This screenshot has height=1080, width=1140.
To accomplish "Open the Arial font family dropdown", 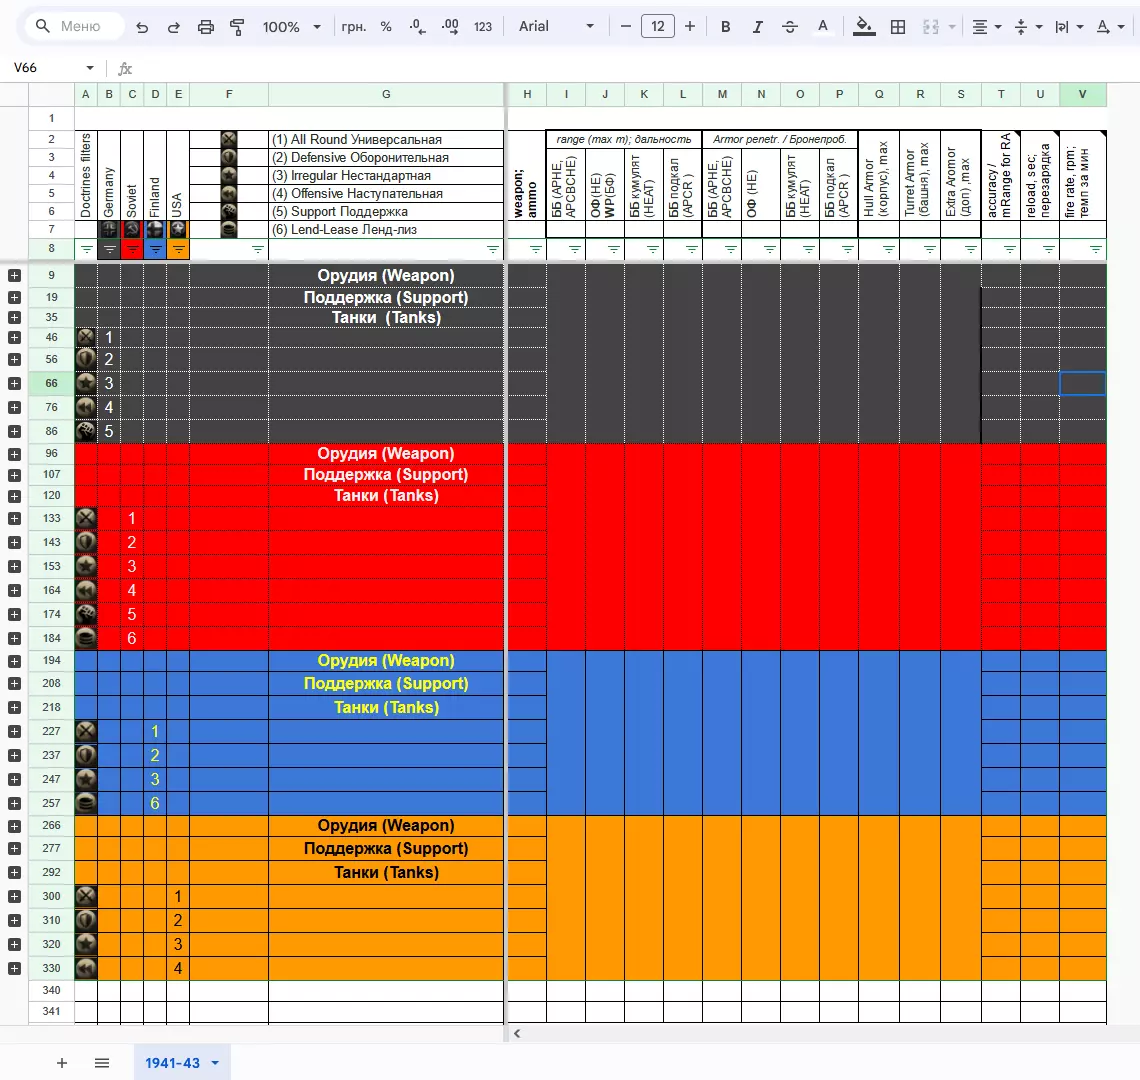I will point(556,26).
